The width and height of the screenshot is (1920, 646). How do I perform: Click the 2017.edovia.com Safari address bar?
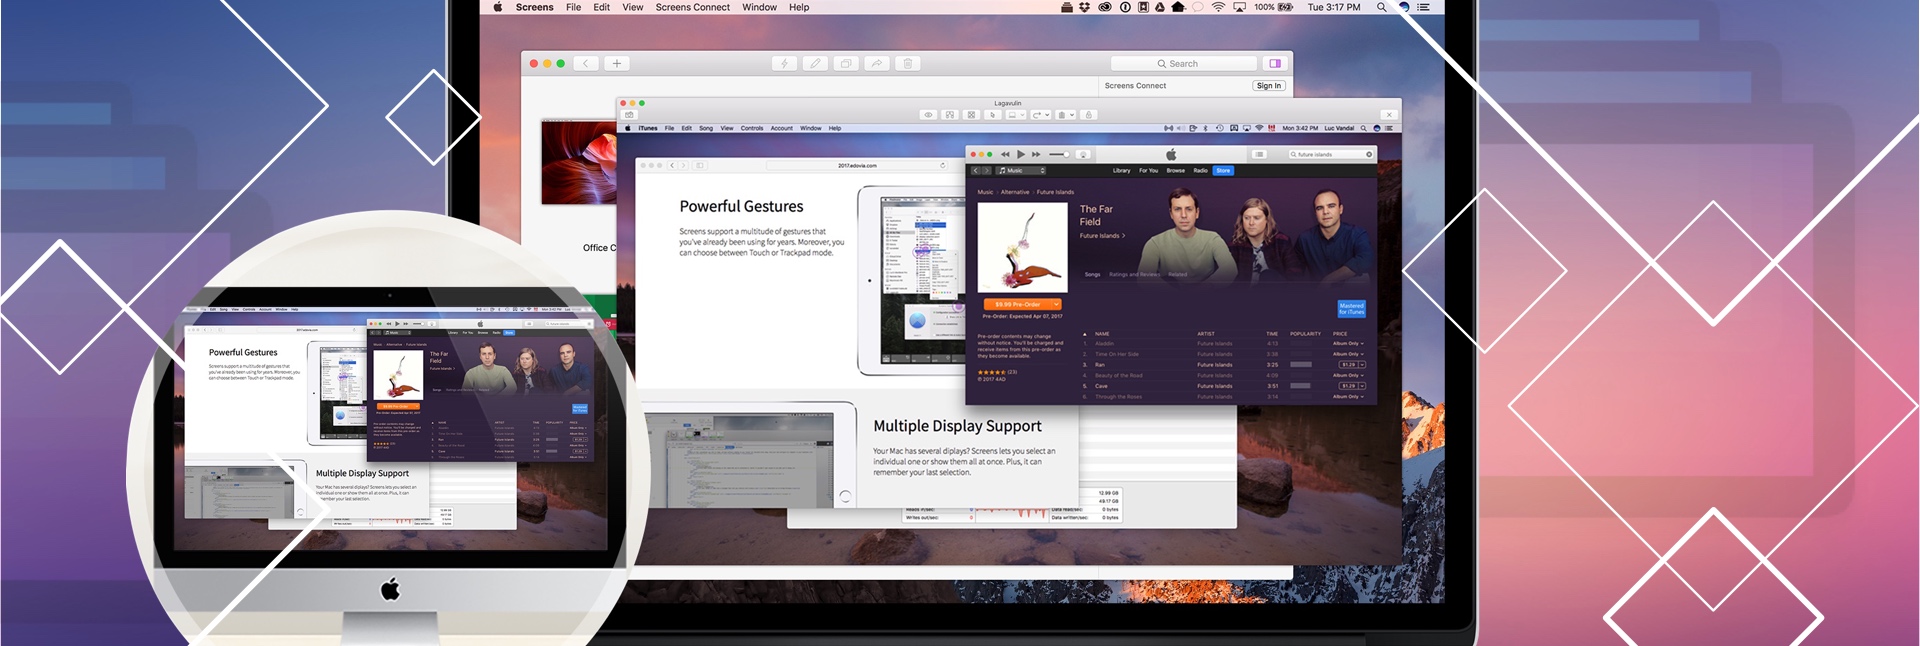point(857,165)
